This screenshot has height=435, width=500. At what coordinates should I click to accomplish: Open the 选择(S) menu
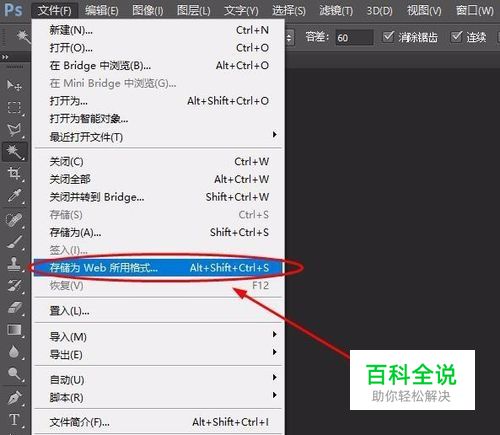point(289,11)
